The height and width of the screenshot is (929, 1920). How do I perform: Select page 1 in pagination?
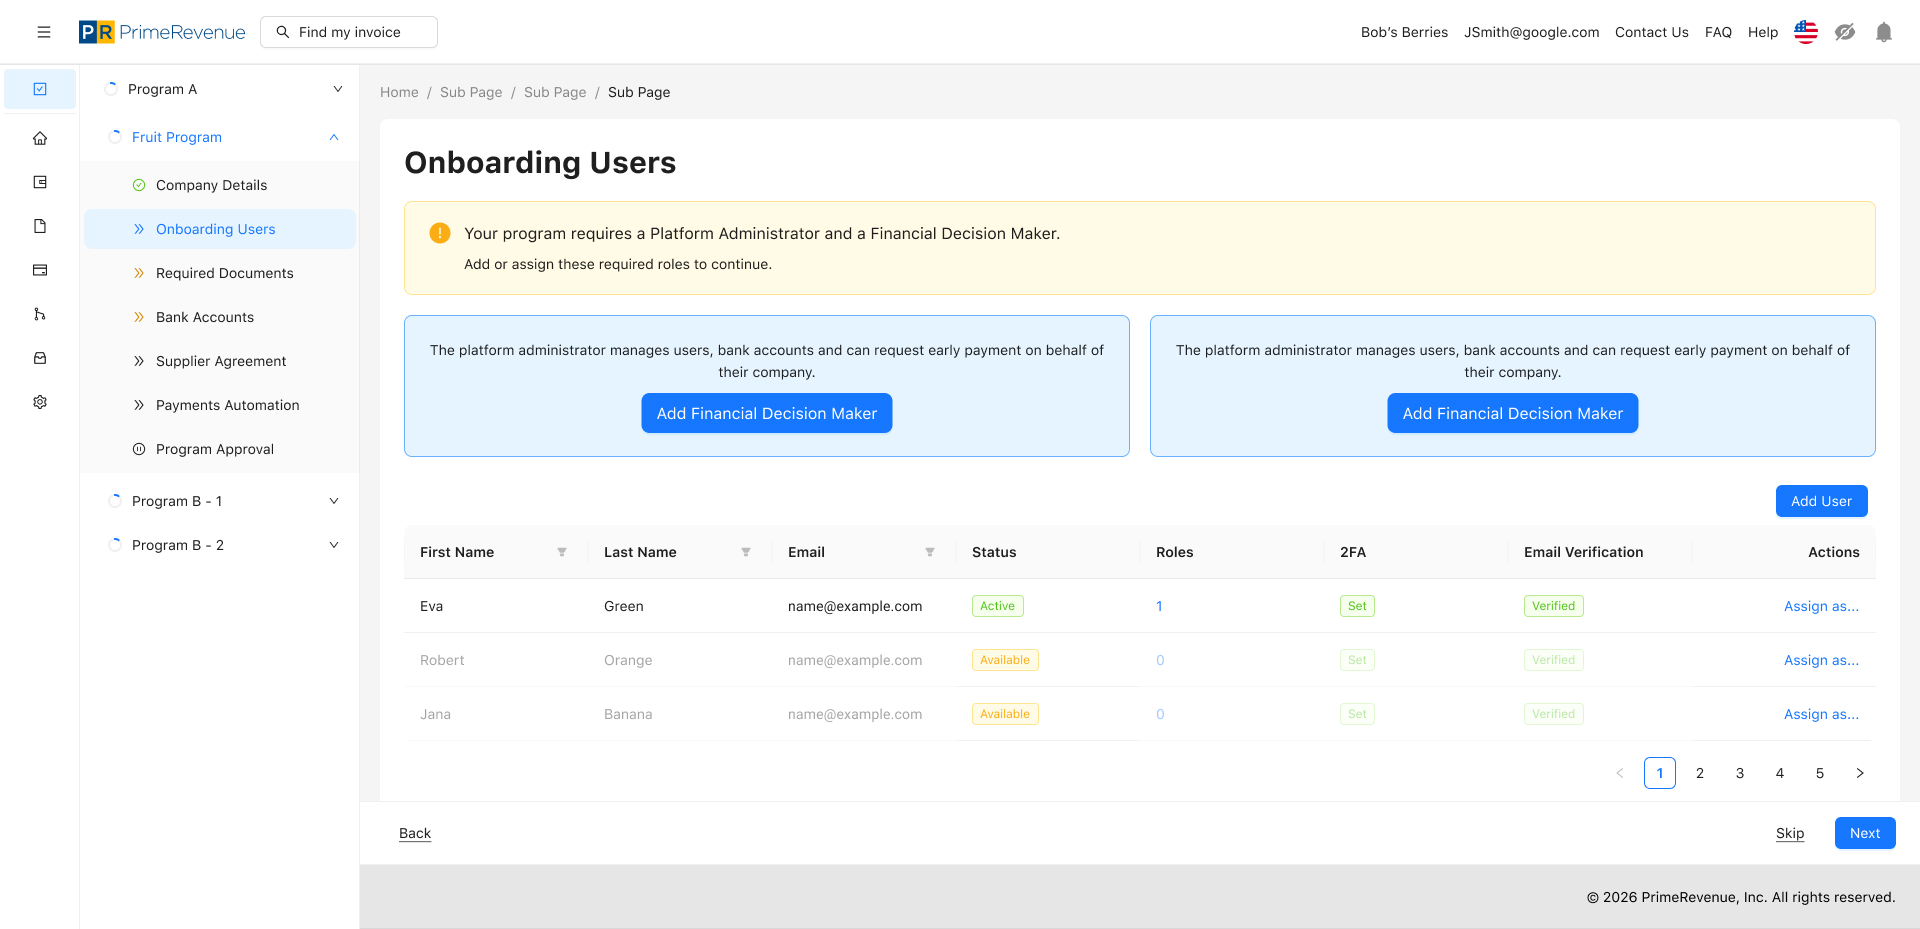point(1660,773)
